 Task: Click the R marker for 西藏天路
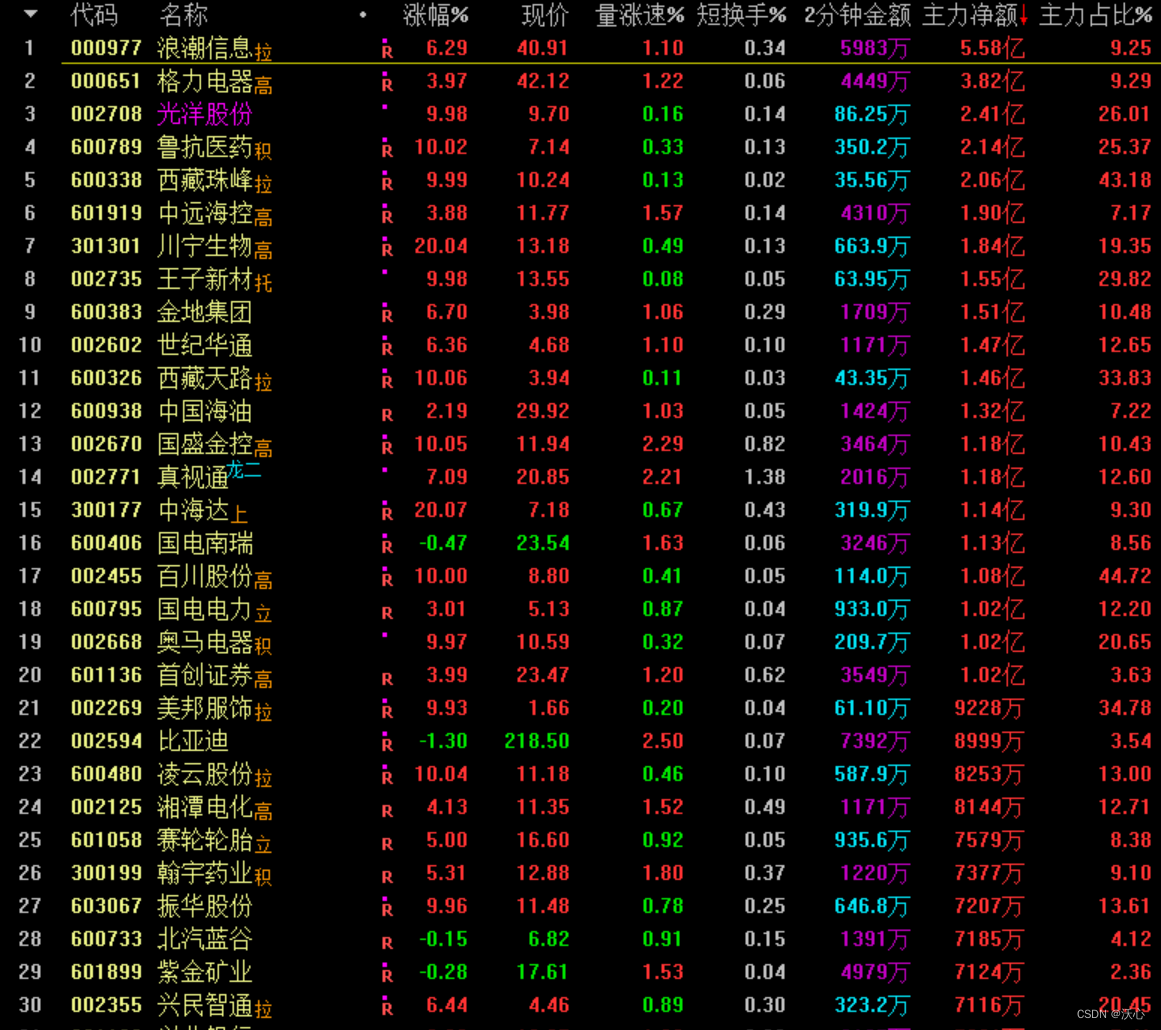(x=387, y=380)
